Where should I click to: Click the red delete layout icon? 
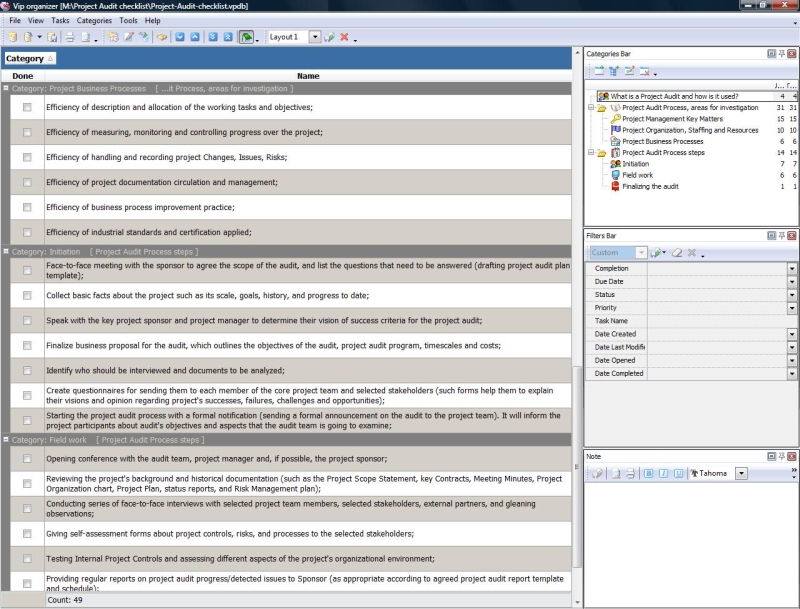point(344,37)
